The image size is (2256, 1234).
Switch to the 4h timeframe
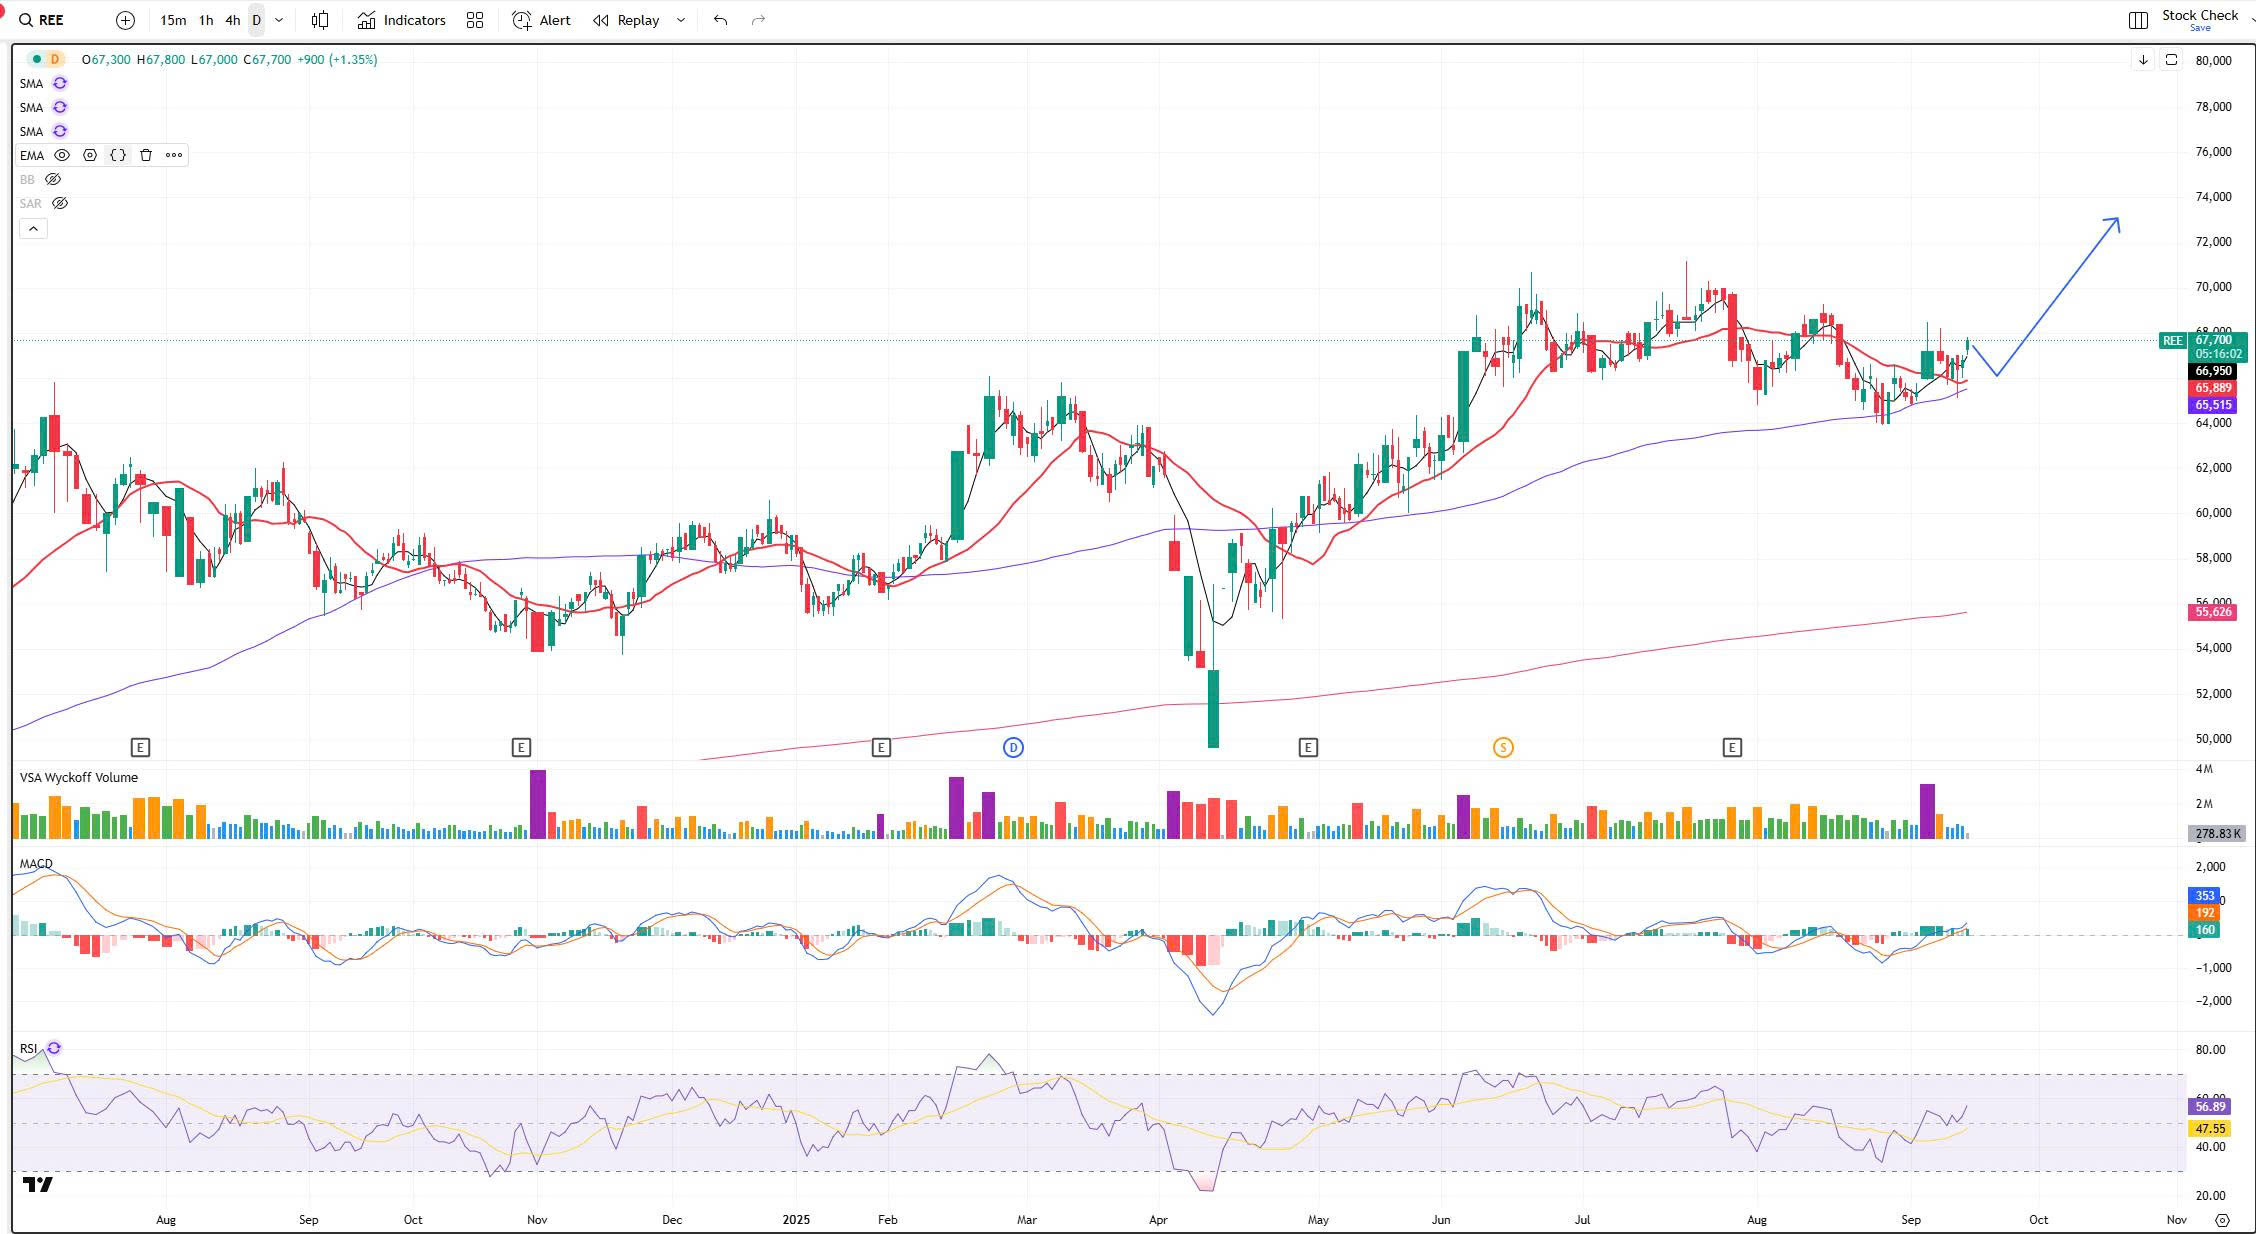coord(232,20)
